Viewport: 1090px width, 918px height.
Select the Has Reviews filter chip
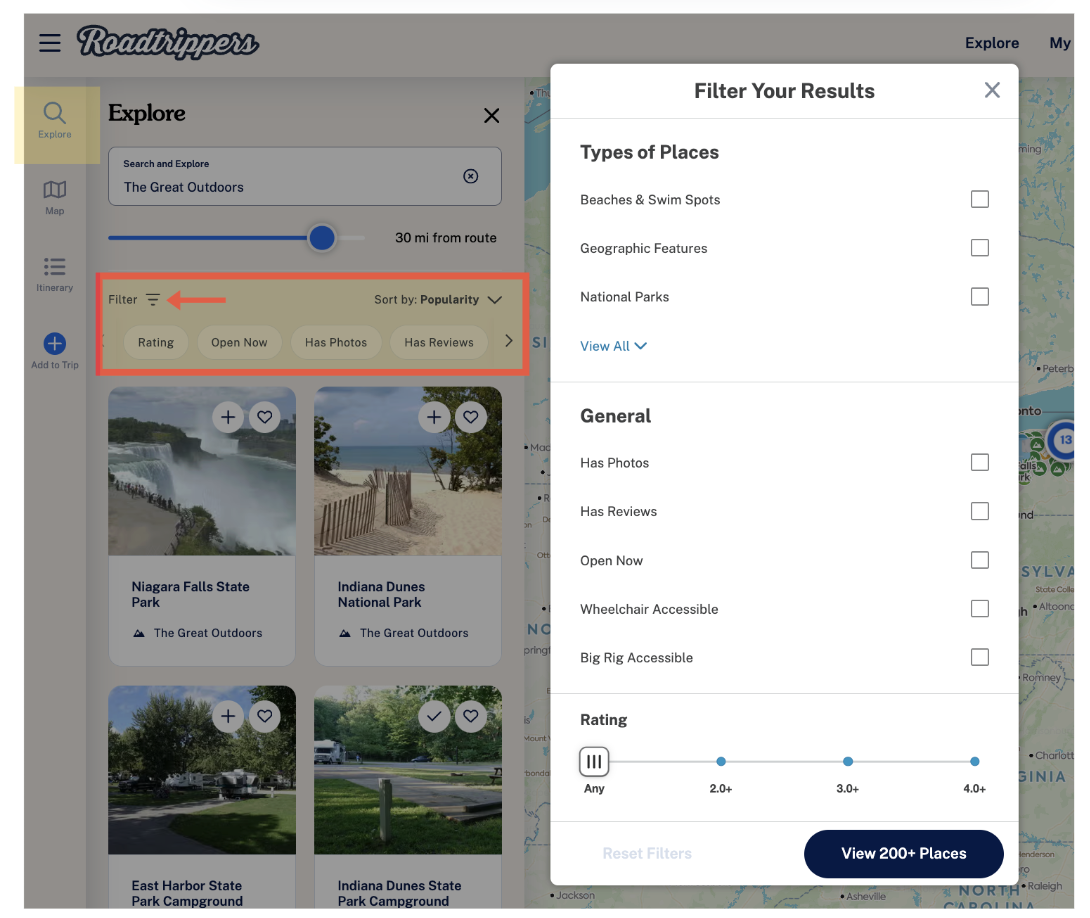pyautogui.click(x=439, y=343)
